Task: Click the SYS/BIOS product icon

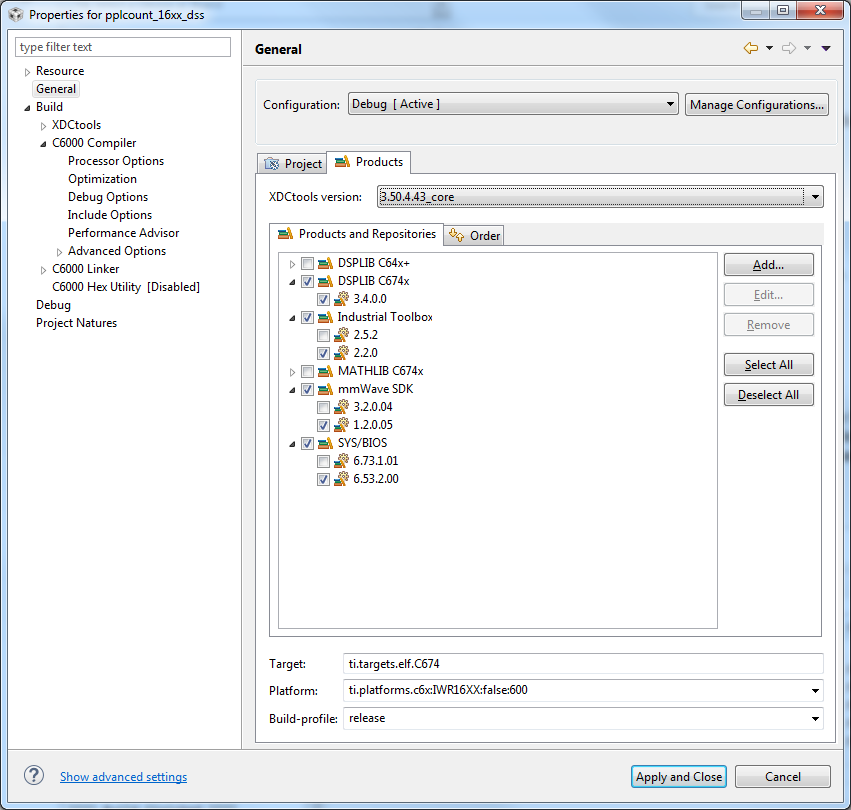Action: pyautogui.click(x=325, y=444)
